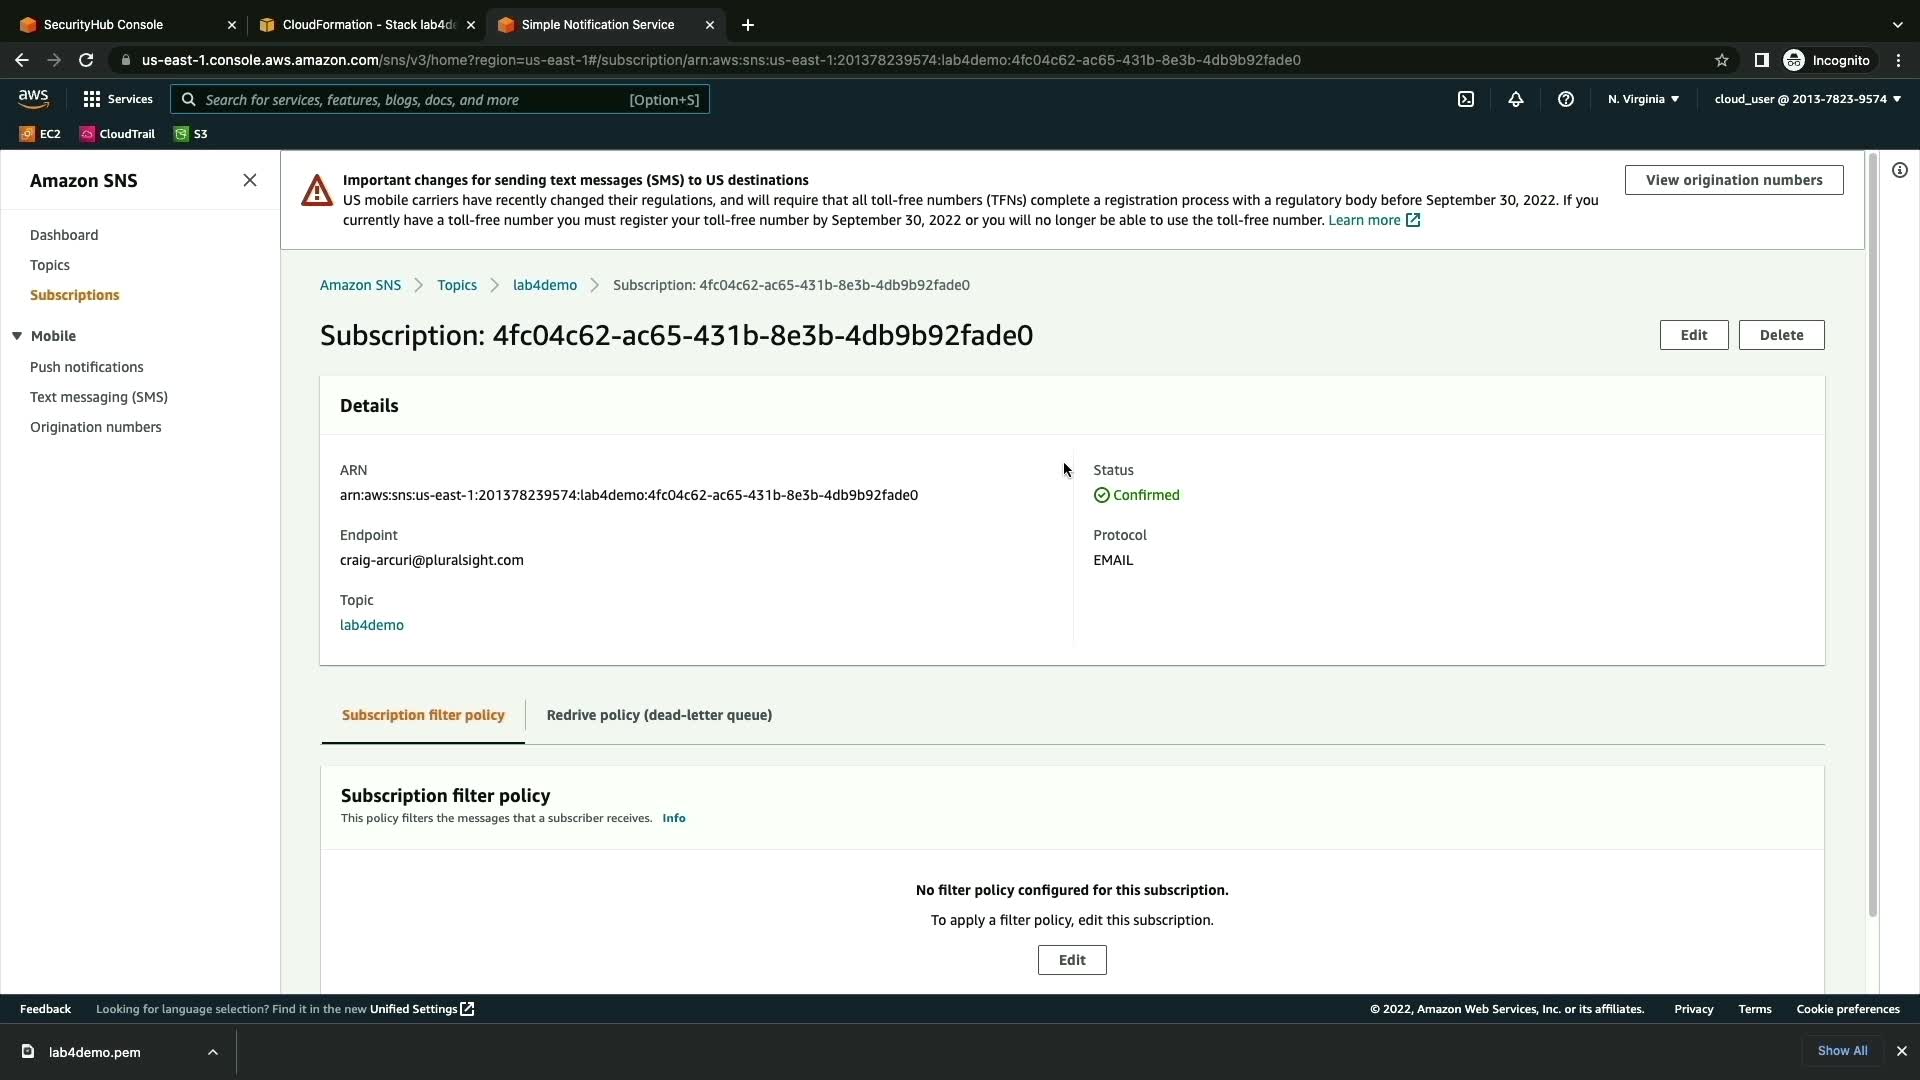
Task: Expand the cloud_user account menu
Action: [x=1807, y=99]
